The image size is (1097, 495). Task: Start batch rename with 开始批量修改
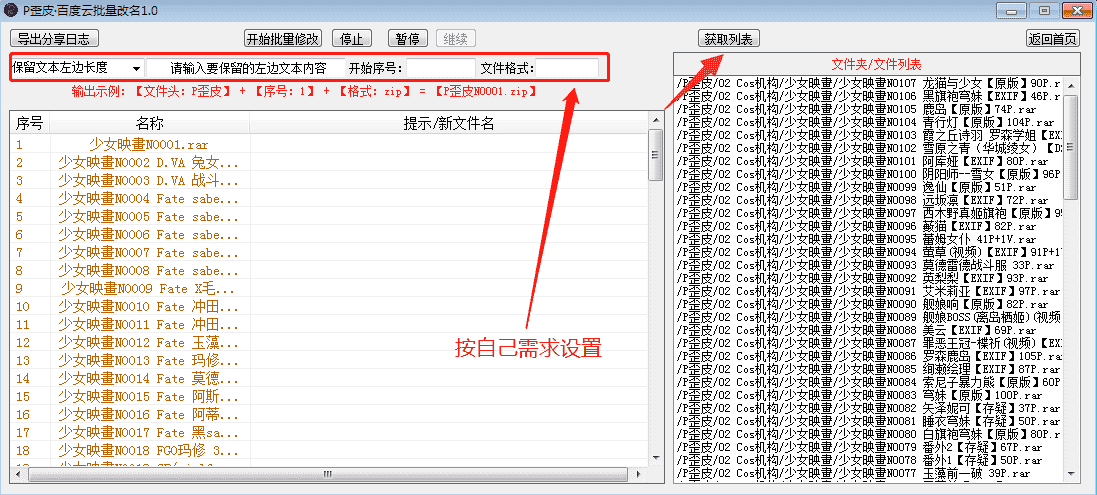click(x=283, y=39)
